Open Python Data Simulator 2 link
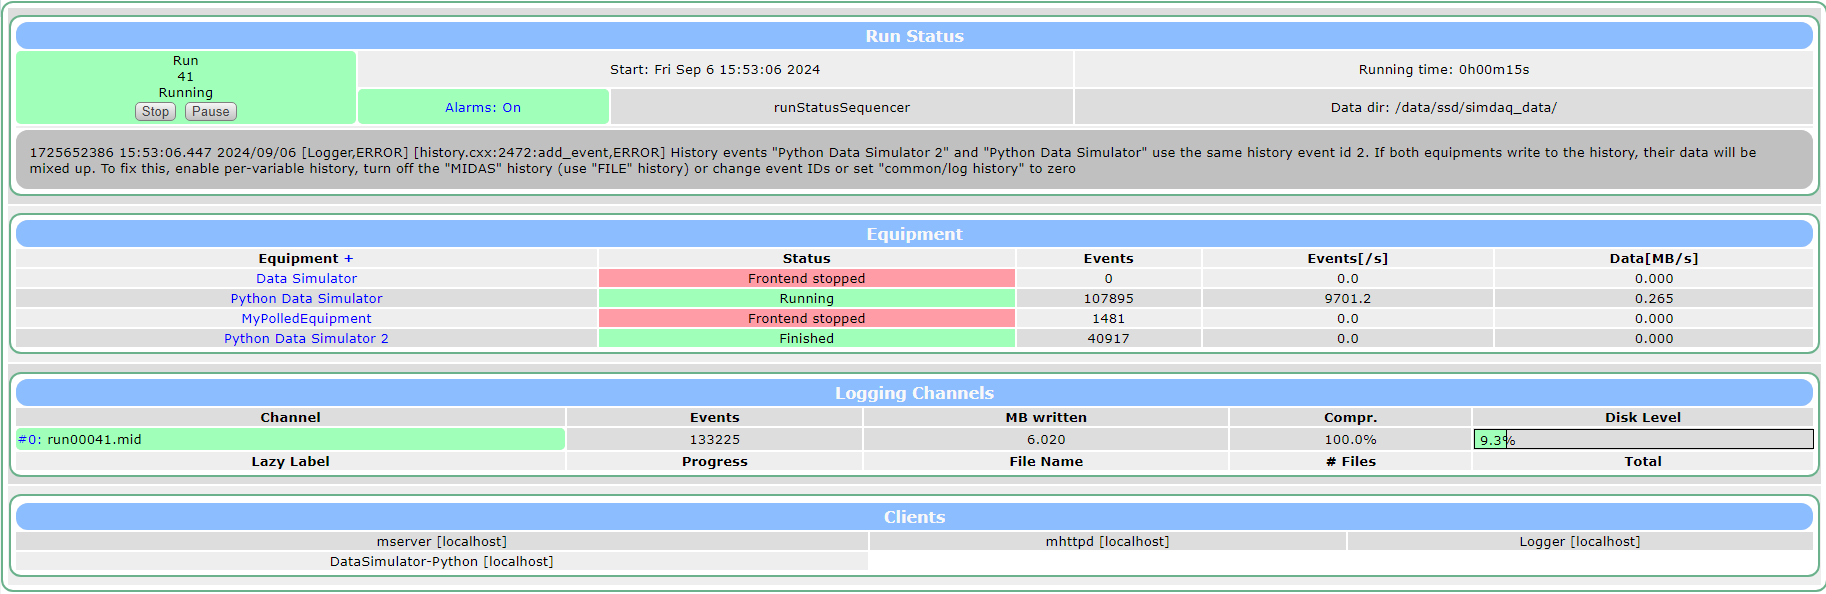This screenshot has height=594, width=1826. coord(306,339)
